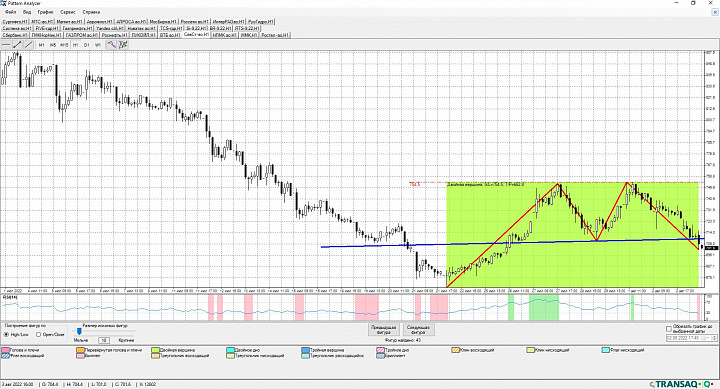Screen dimensions: 720x389
Task: Select the thin diagonal line tool
Action: coord(28,45)
